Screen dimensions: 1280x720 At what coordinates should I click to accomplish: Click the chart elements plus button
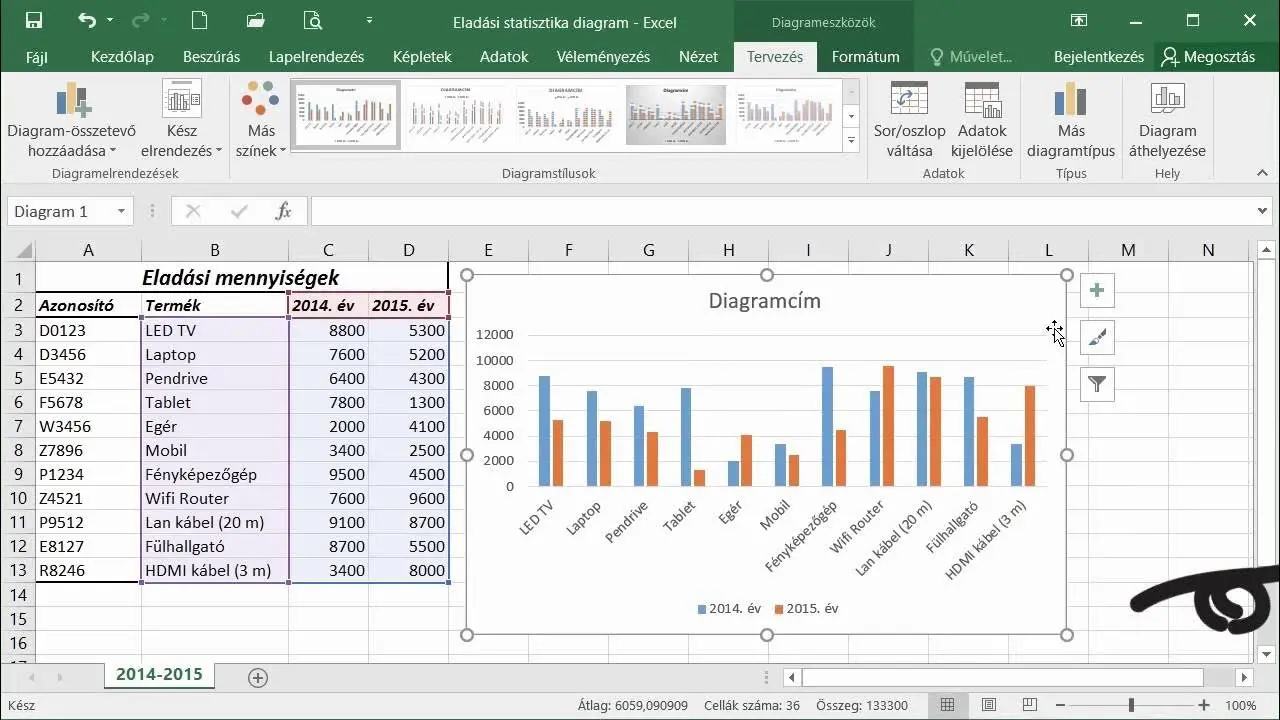pyautogui.click(x=1097, y=291)
